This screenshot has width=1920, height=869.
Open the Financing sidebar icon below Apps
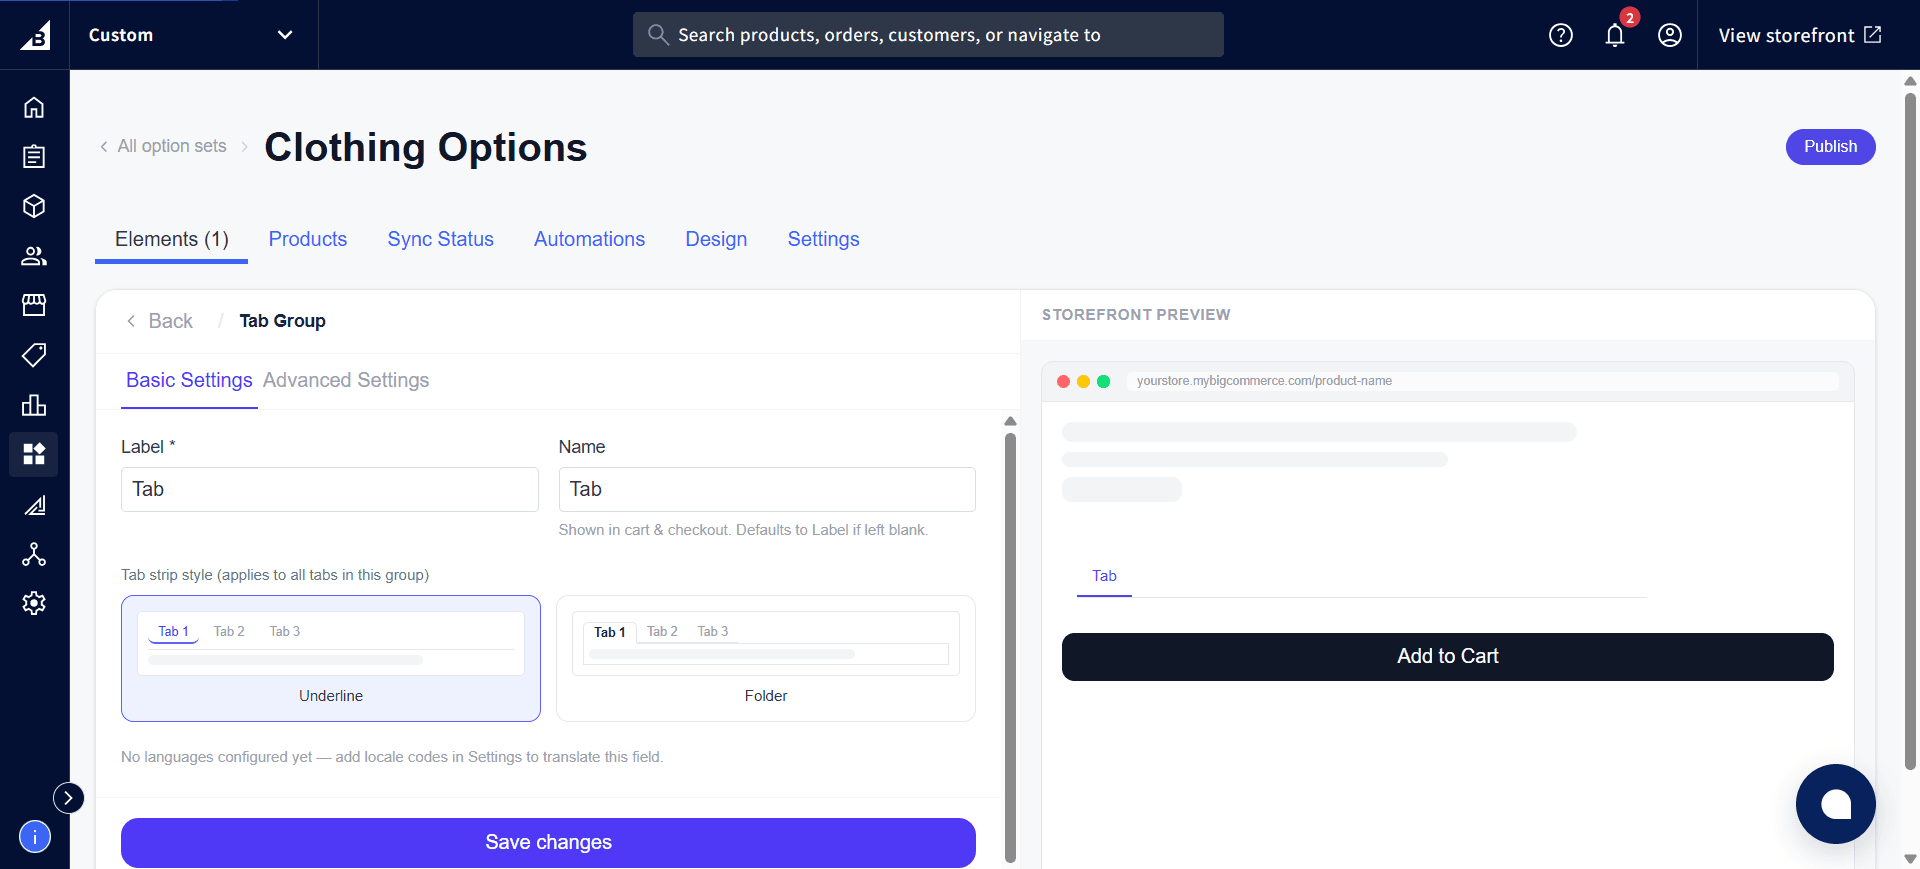(34, 505)
